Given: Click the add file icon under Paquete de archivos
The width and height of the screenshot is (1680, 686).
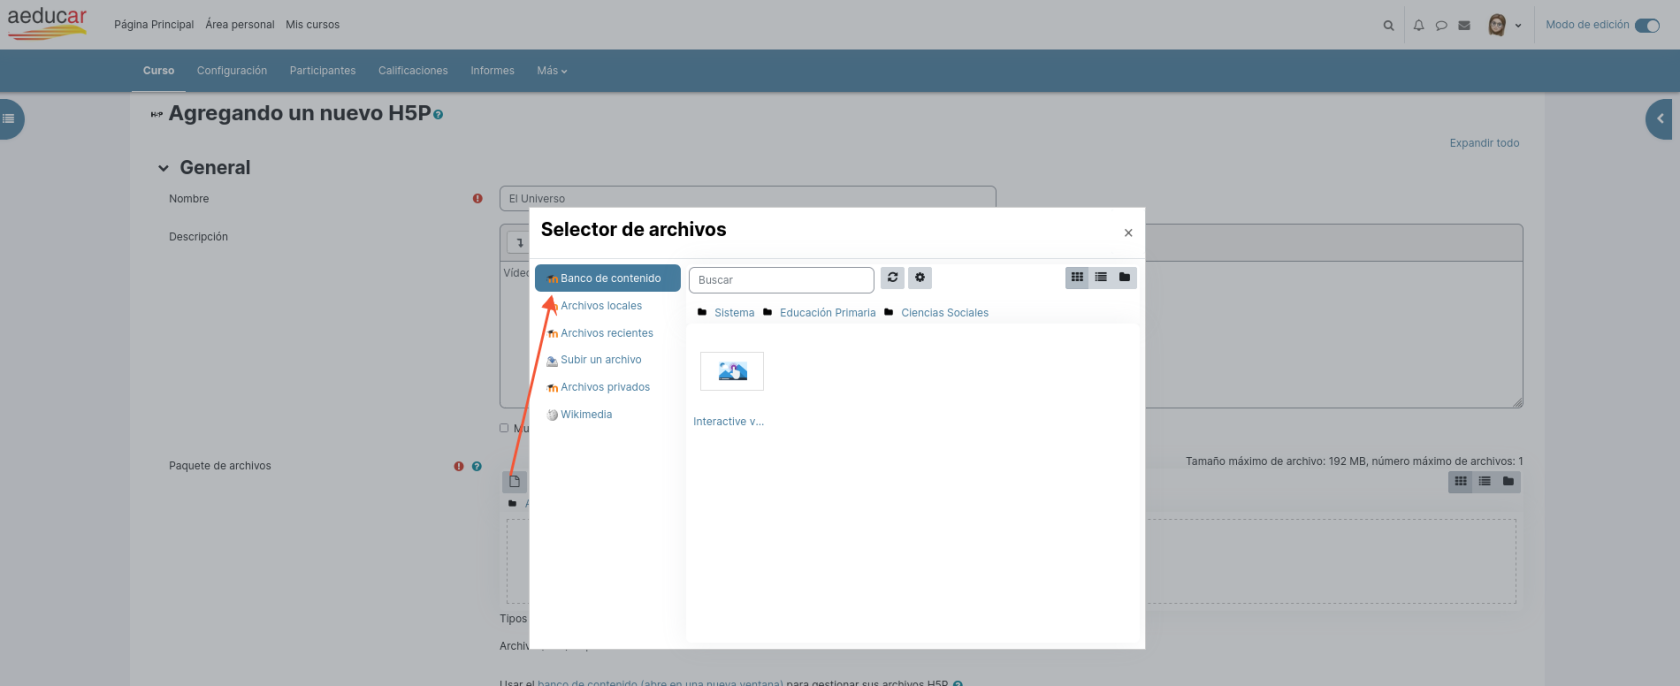Looking at the screenshot, I should click(515, 481).
